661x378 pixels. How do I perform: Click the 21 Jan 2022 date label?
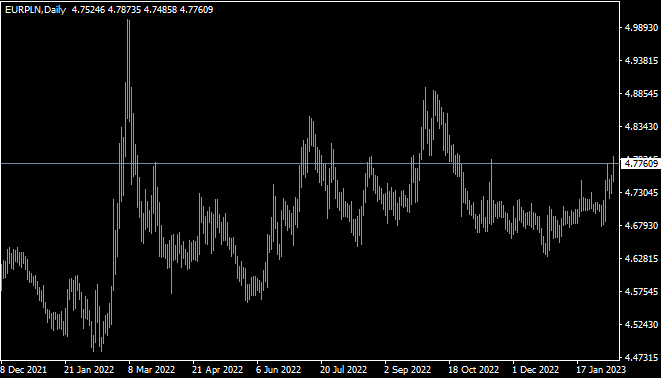pos(89,370)
